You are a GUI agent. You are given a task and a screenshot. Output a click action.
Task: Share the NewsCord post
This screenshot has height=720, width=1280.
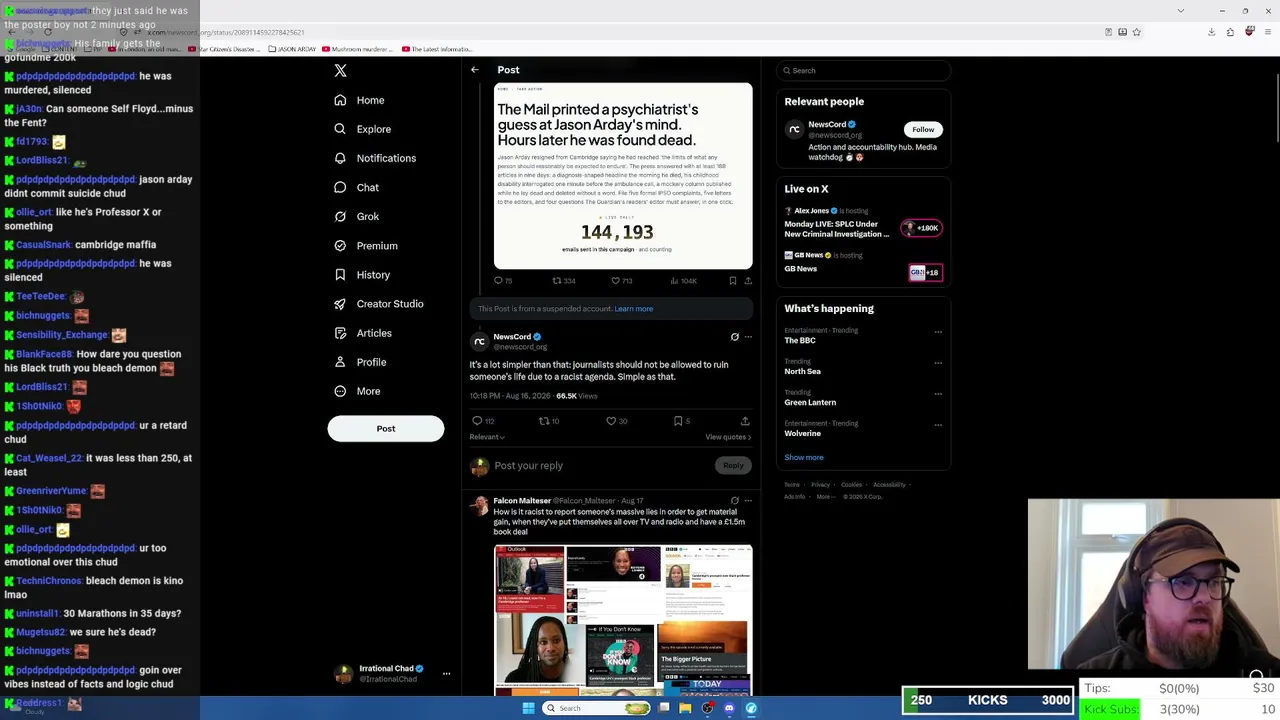pos(745,421)
